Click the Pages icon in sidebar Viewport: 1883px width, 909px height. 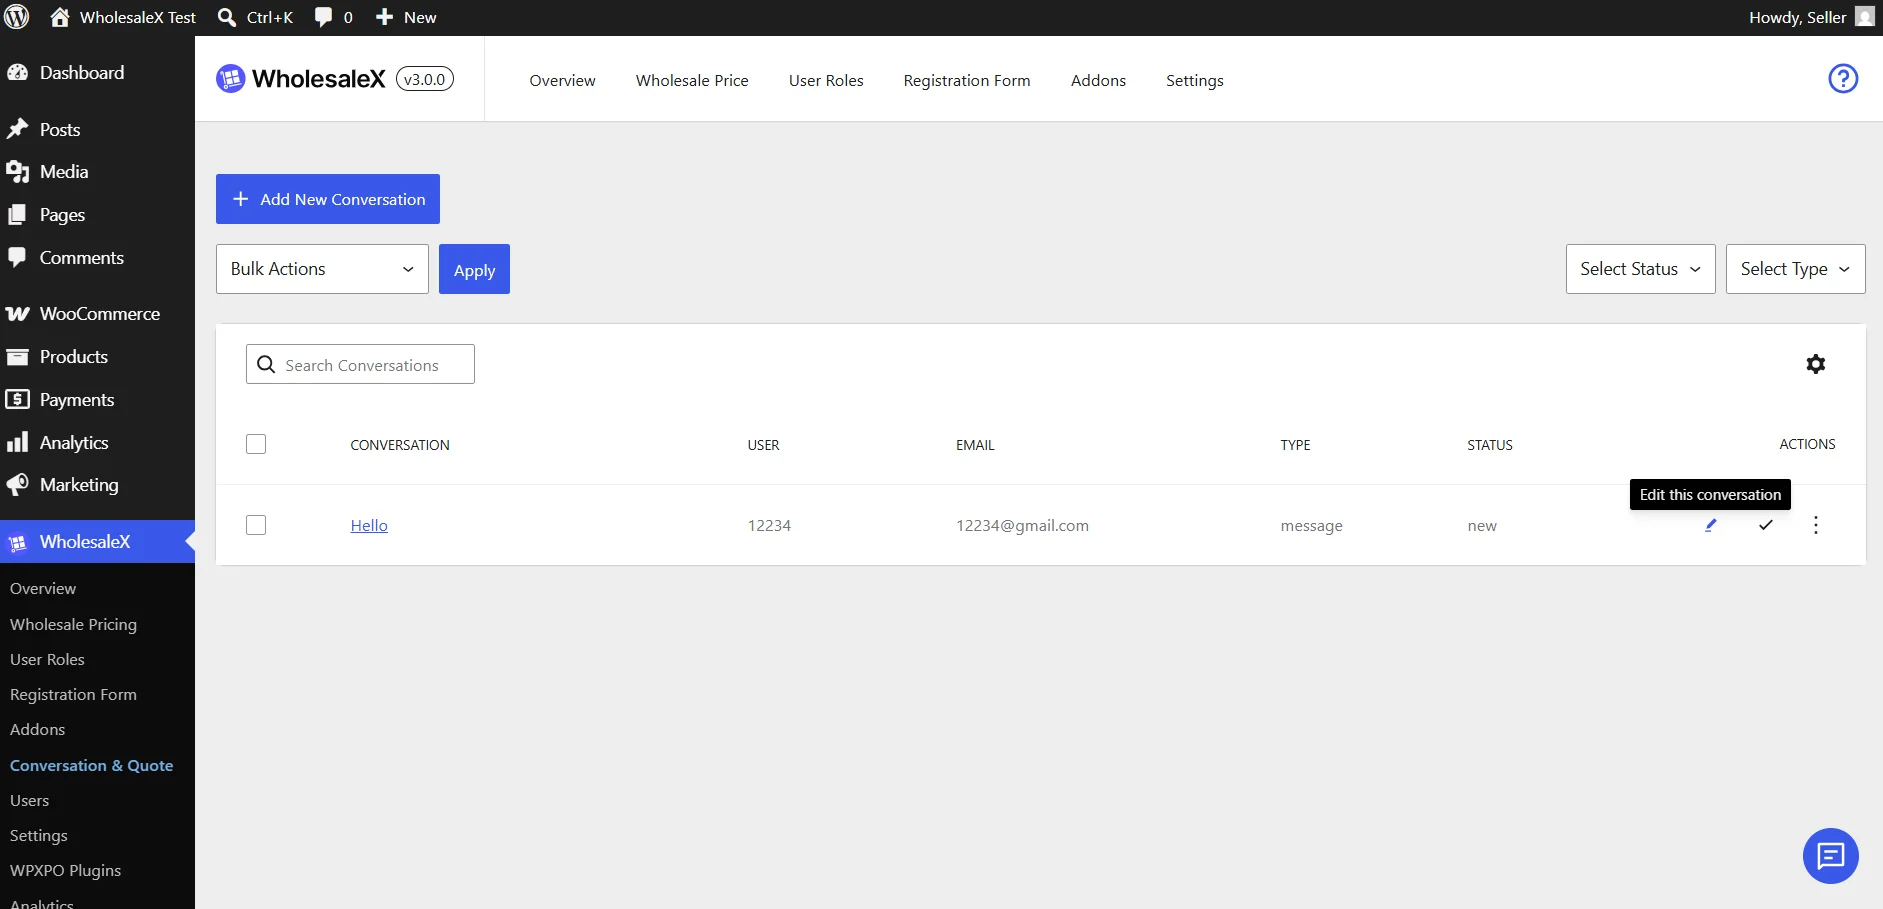(17, 215)
